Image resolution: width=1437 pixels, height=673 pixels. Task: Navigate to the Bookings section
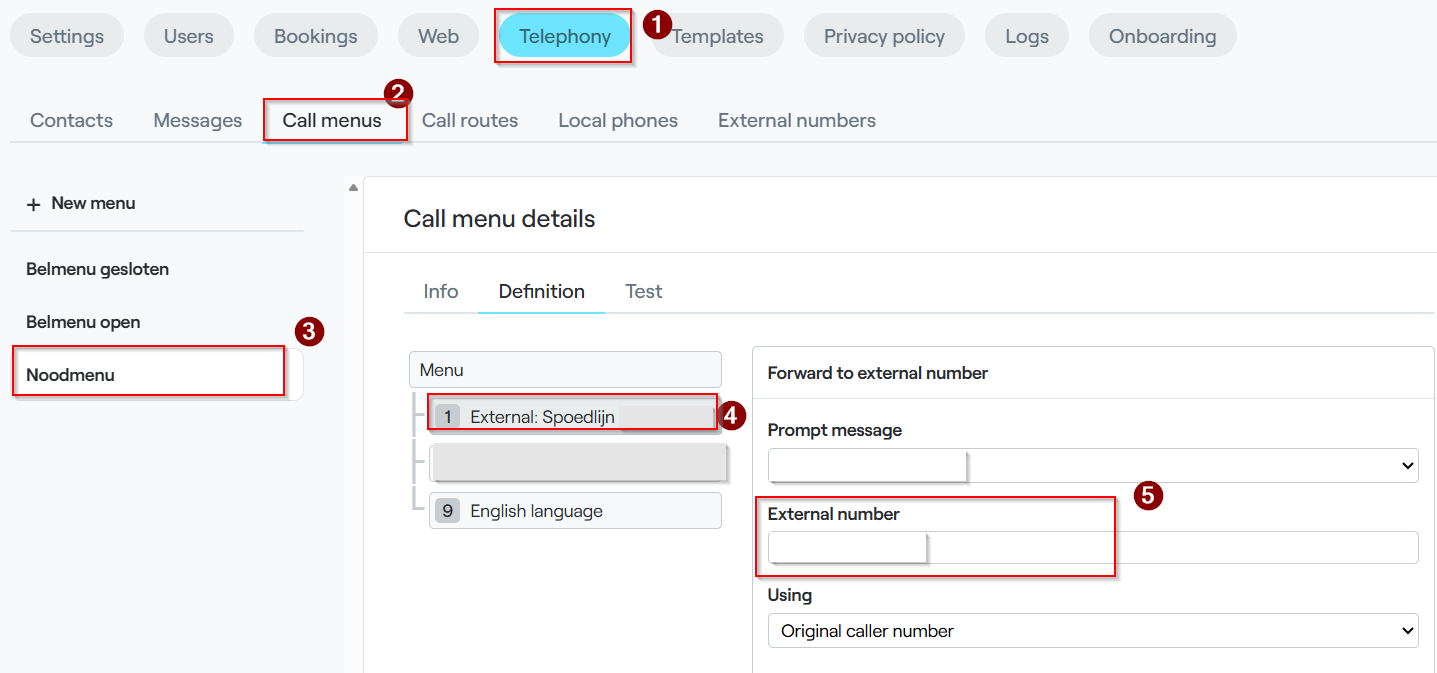click(x=316, y=36)
